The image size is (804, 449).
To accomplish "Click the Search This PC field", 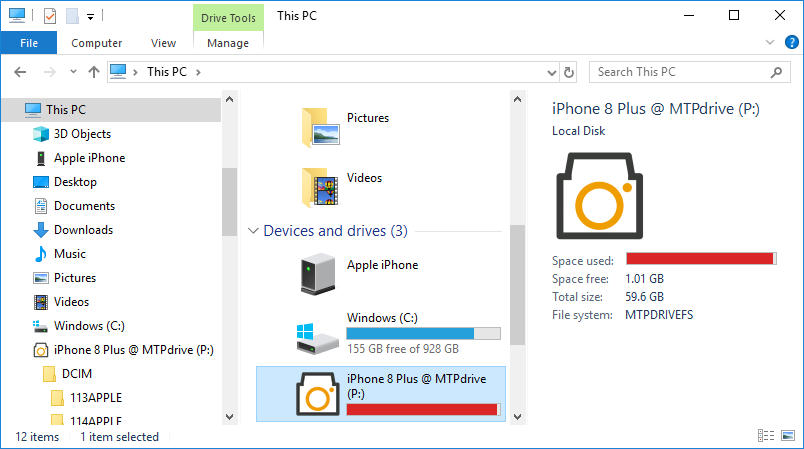I will point(680,72).
